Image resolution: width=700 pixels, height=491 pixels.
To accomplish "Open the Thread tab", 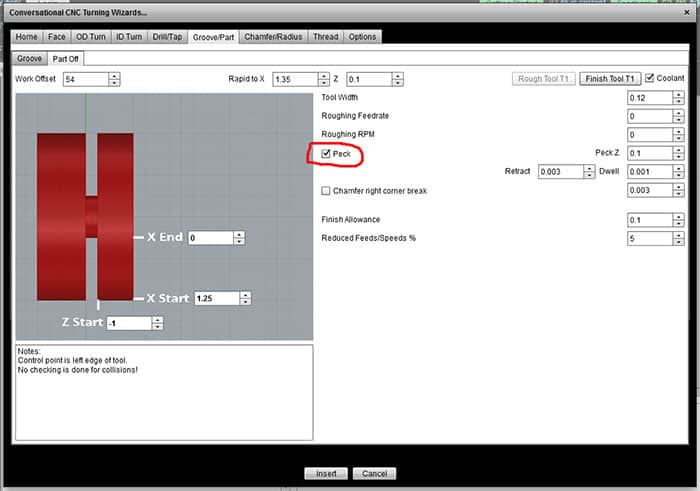I will point(325,37).
